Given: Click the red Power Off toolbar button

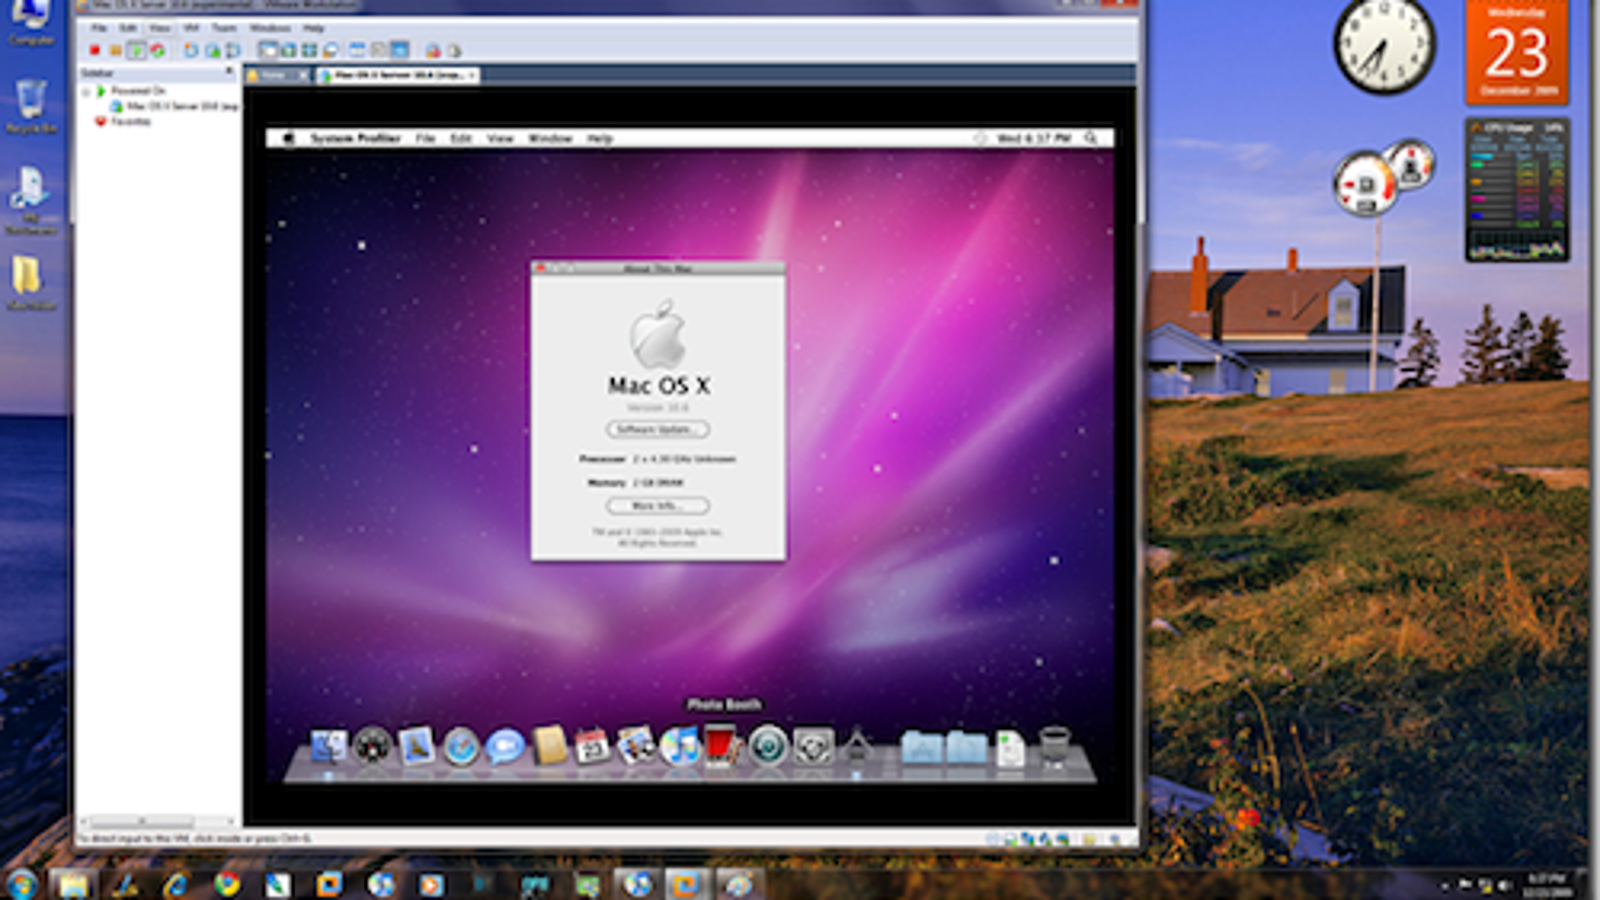Looking at the screenshot, I should pos(95,50).
